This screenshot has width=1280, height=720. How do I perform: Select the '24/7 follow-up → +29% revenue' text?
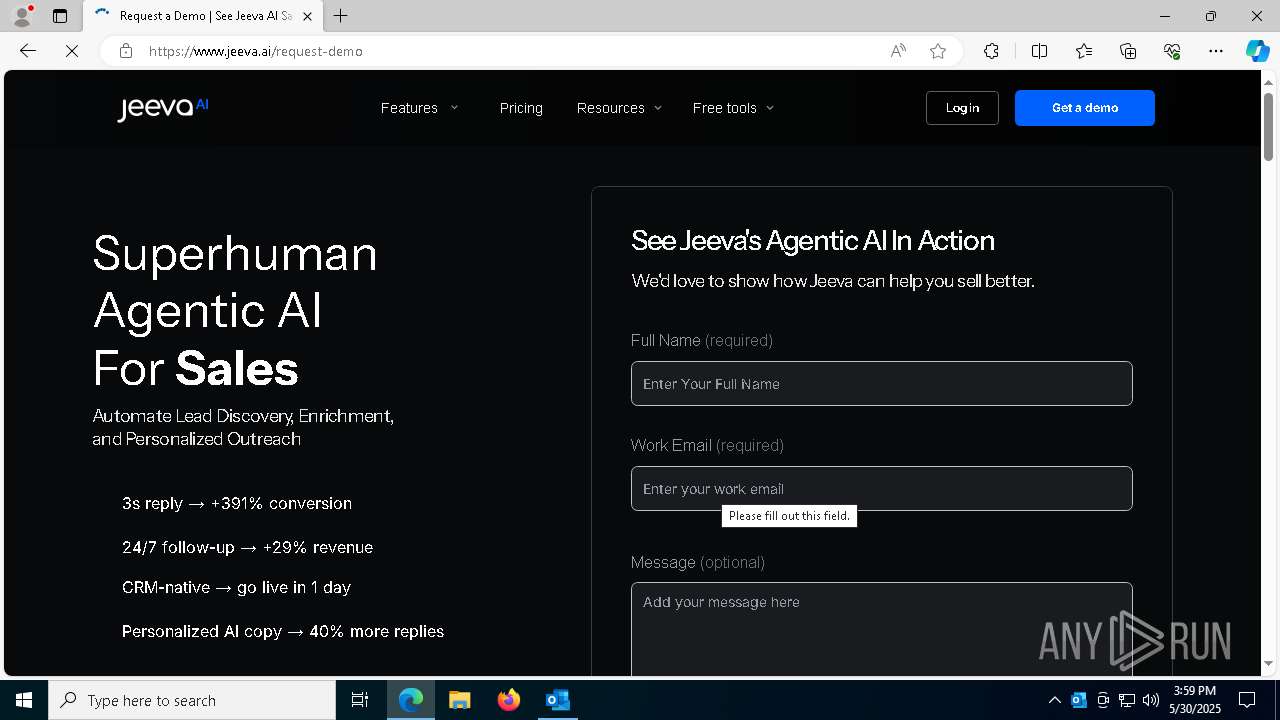pos(247,547)
